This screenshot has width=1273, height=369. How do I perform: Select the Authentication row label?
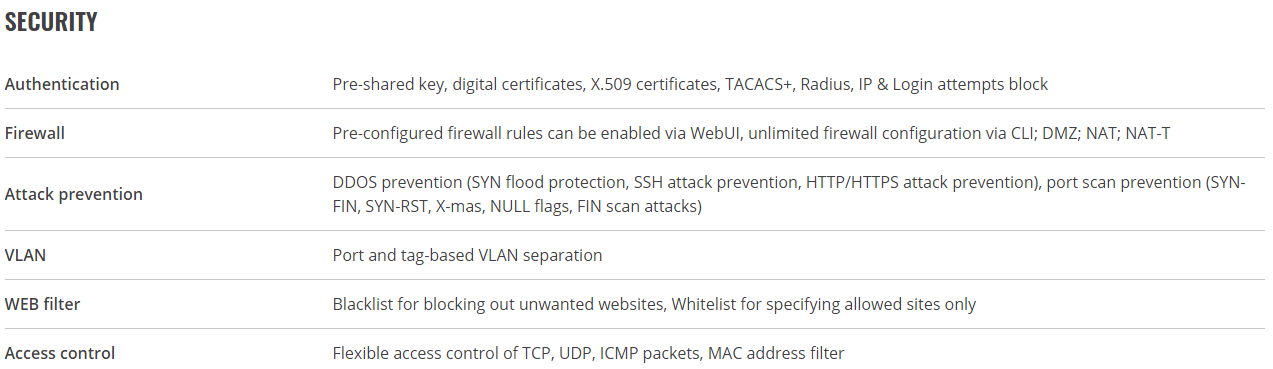point(62,84)
